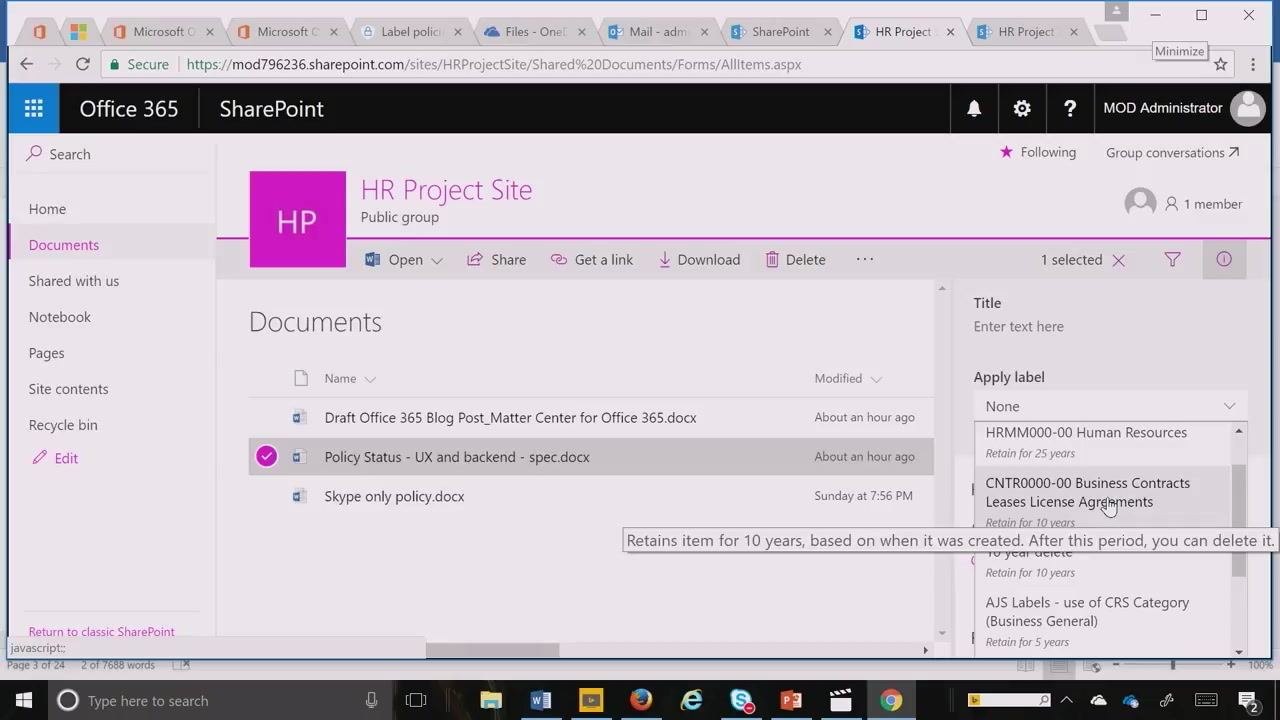The height and width of the screenshot is (720, 1280).
Task: Open the Name column sort dropdown
Action: point(370,379)
